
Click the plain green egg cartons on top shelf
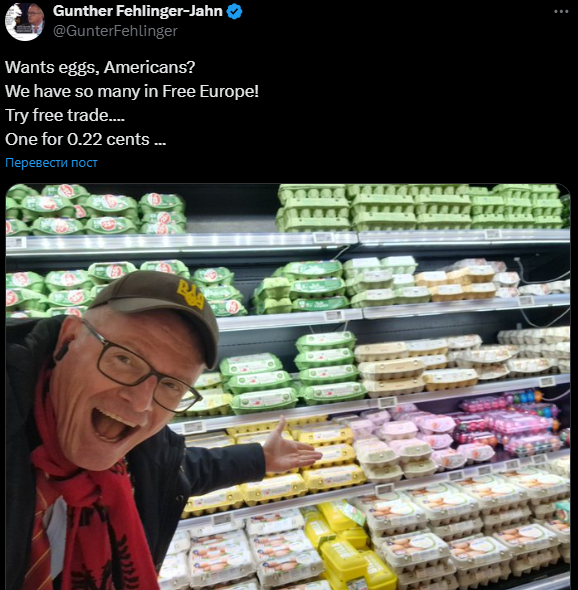tap(420, 207)
